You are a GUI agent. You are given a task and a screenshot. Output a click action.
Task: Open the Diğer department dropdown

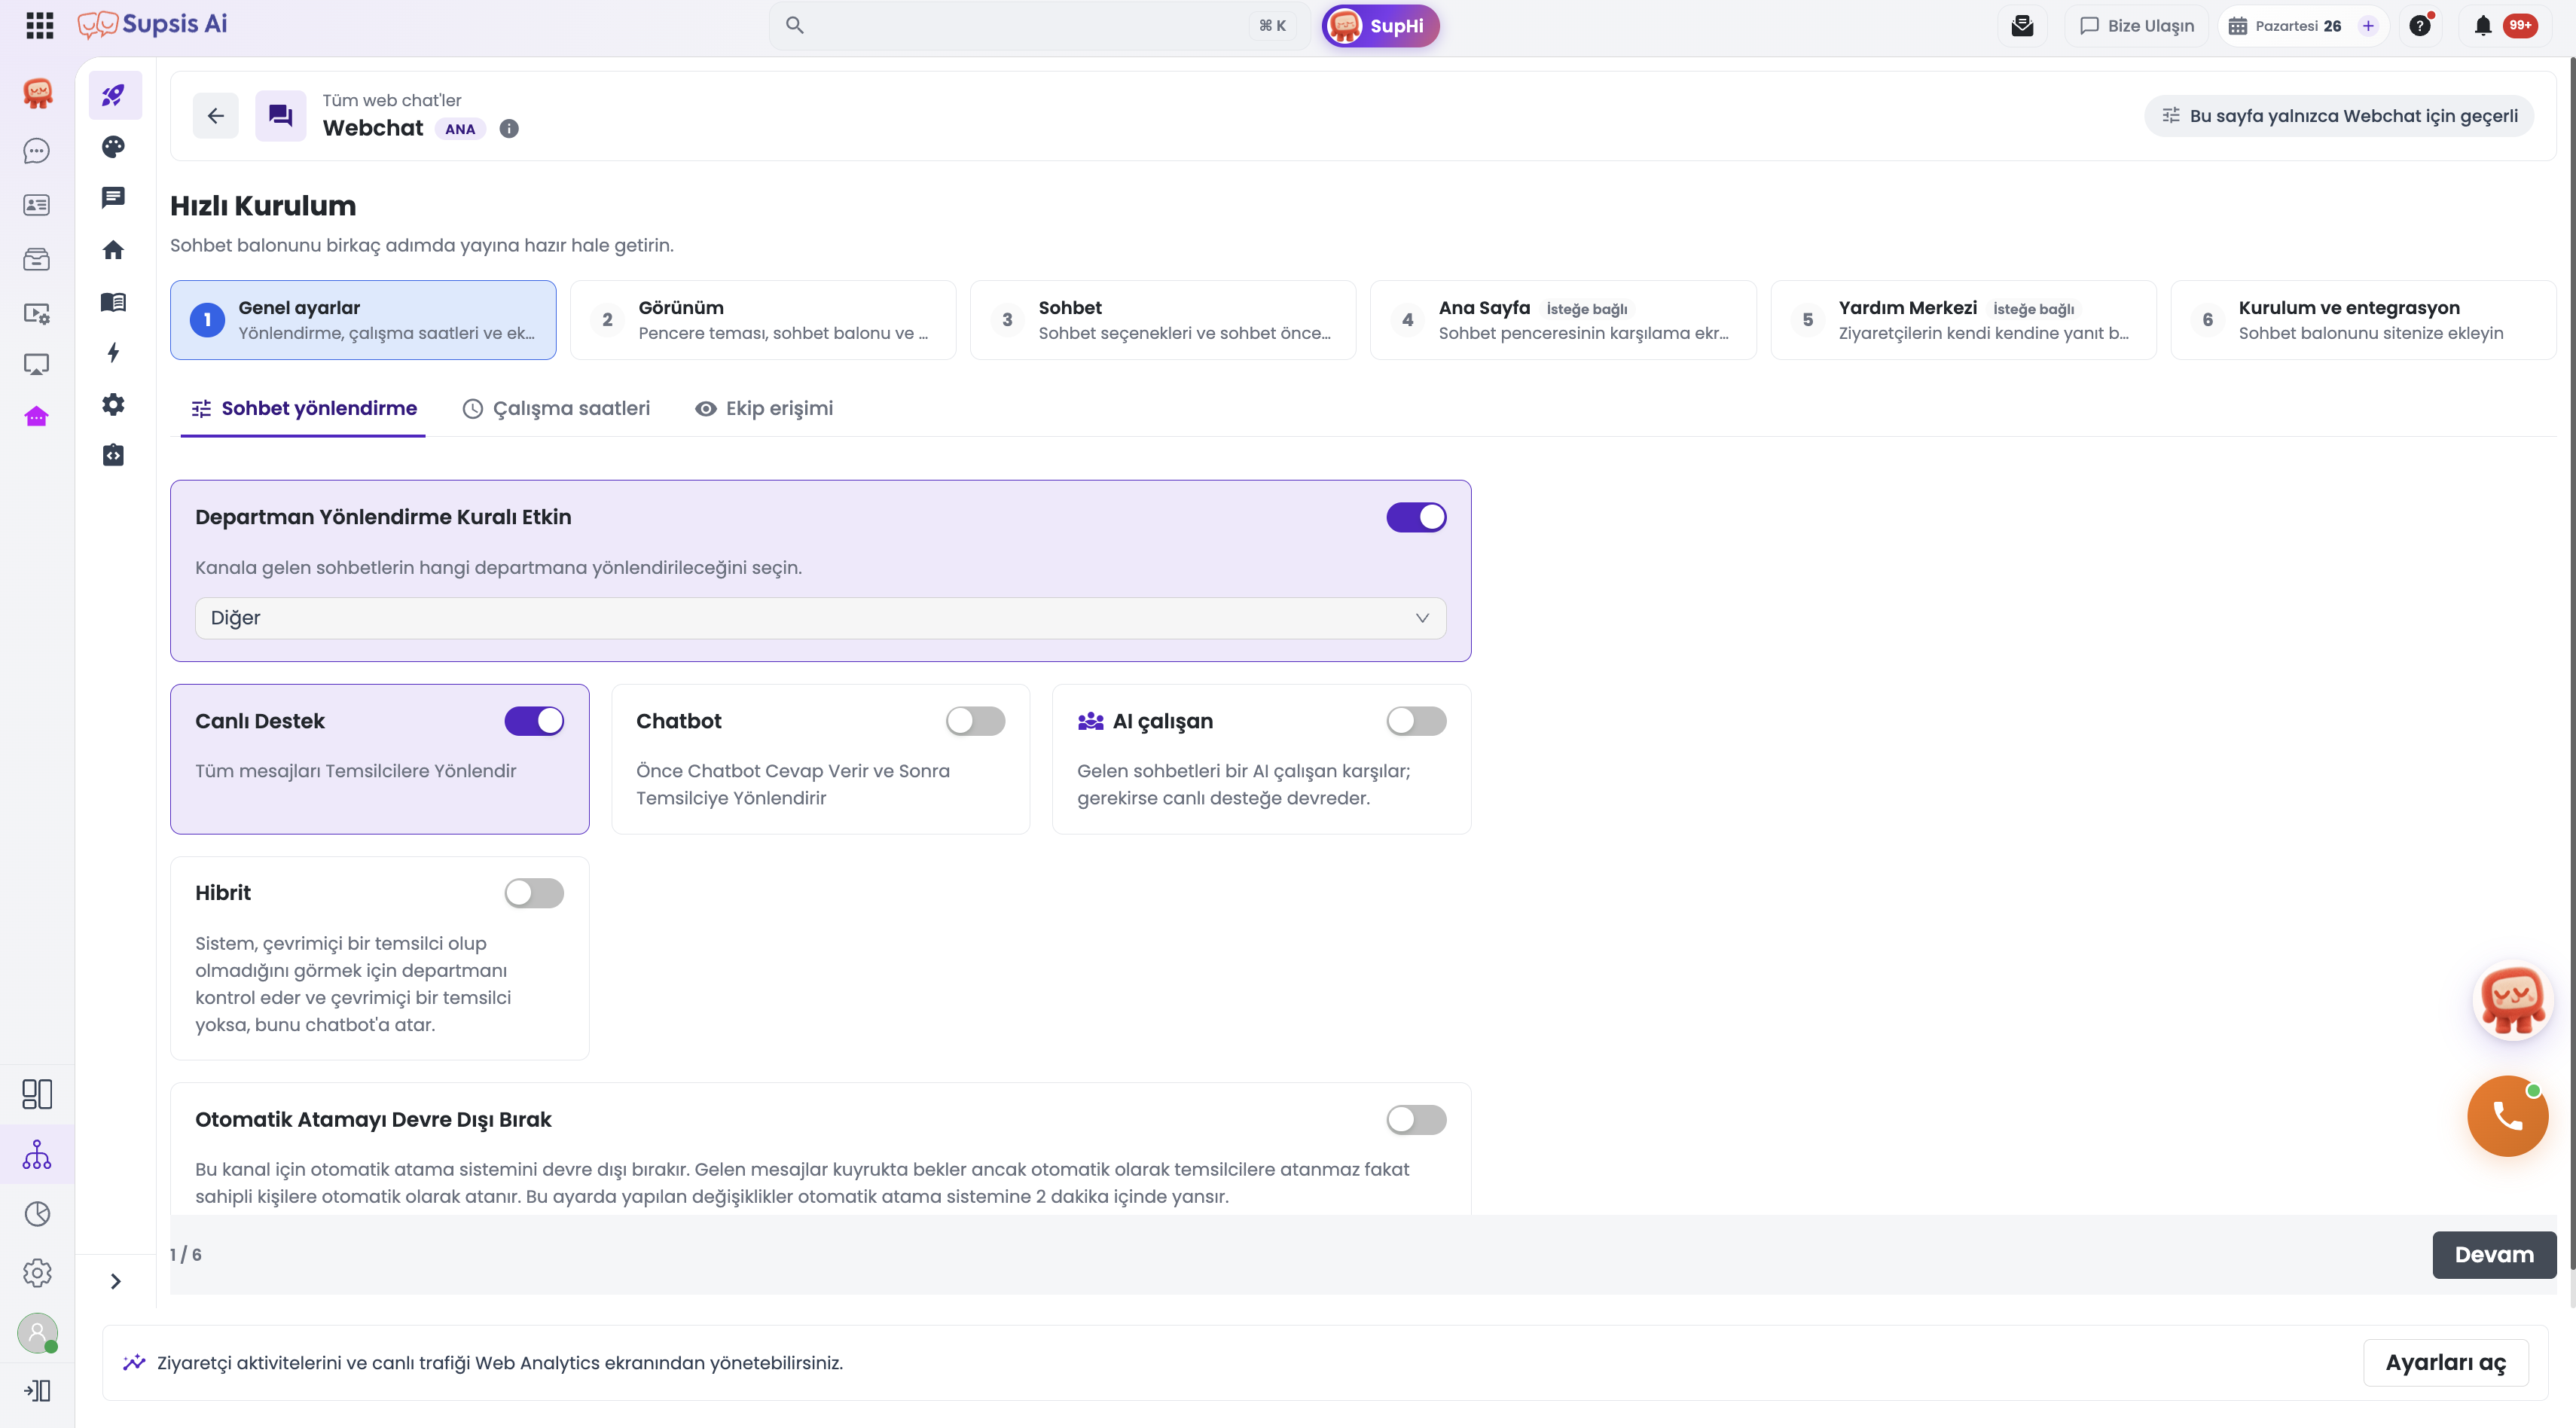click(x=820, y=618)
